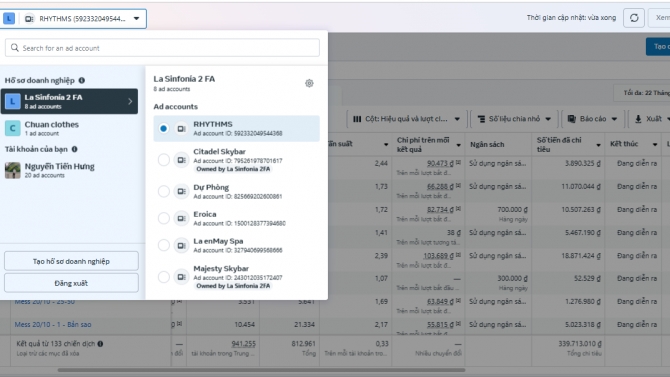Image resolution: width=670 pixels, height=377 pixels.
Task: Click Đăng xuất logout button
Action: 71,283
